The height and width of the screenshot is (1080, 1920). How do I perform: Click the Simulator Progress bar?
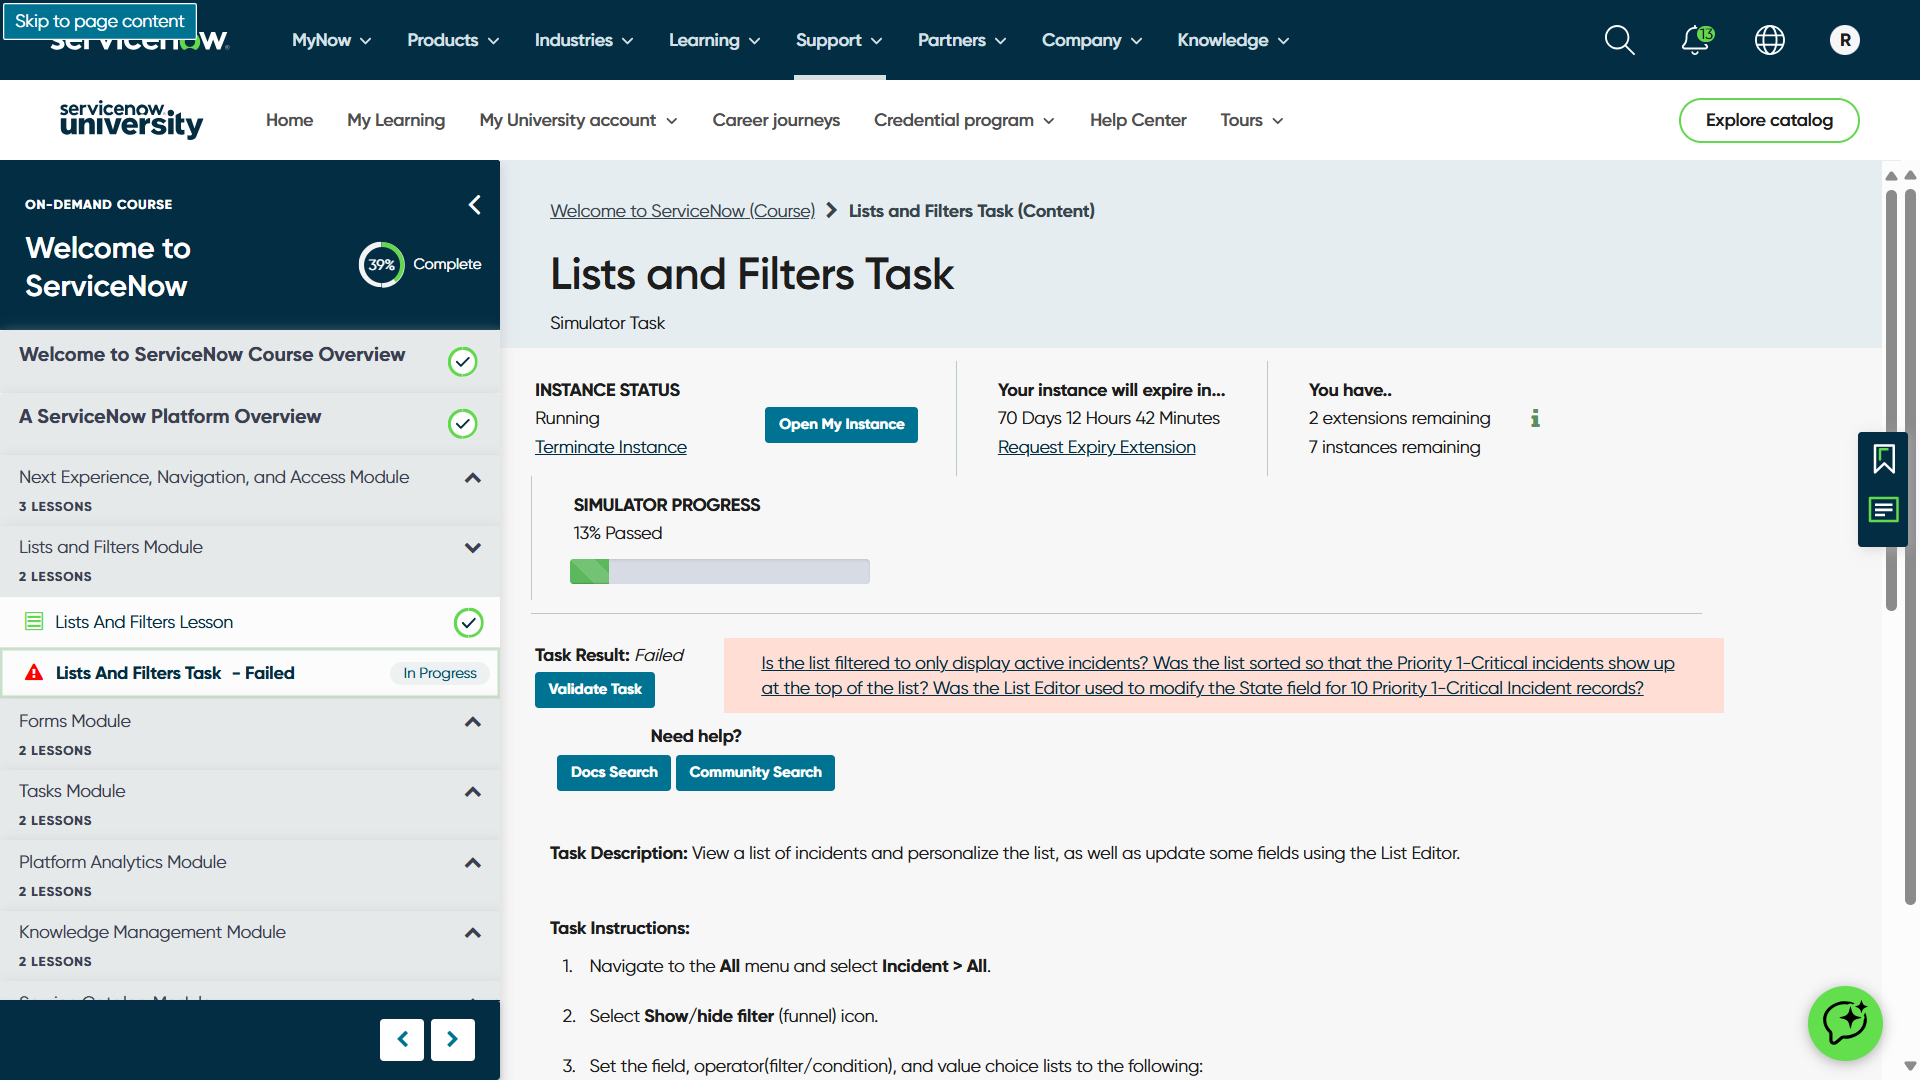point(719,571)
